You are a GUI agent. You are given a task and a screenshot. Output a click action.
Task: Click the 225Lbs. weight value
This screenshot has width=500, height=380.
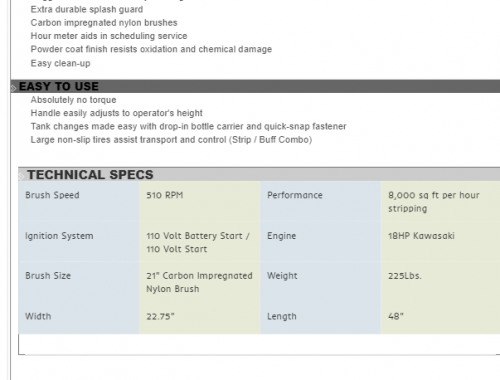(405, 276)
